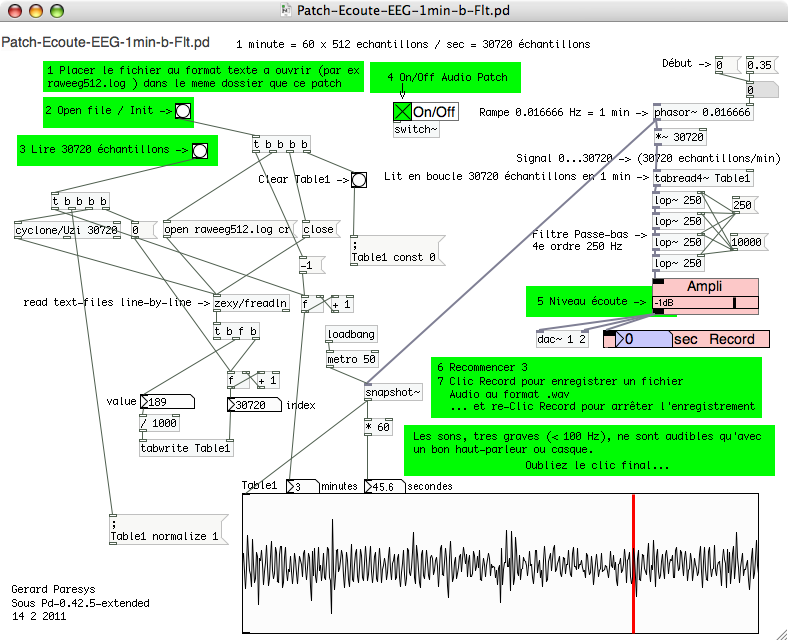
Task: Click the trigger t b b b b above cyclone/Uzi
Action: point(80,202)
